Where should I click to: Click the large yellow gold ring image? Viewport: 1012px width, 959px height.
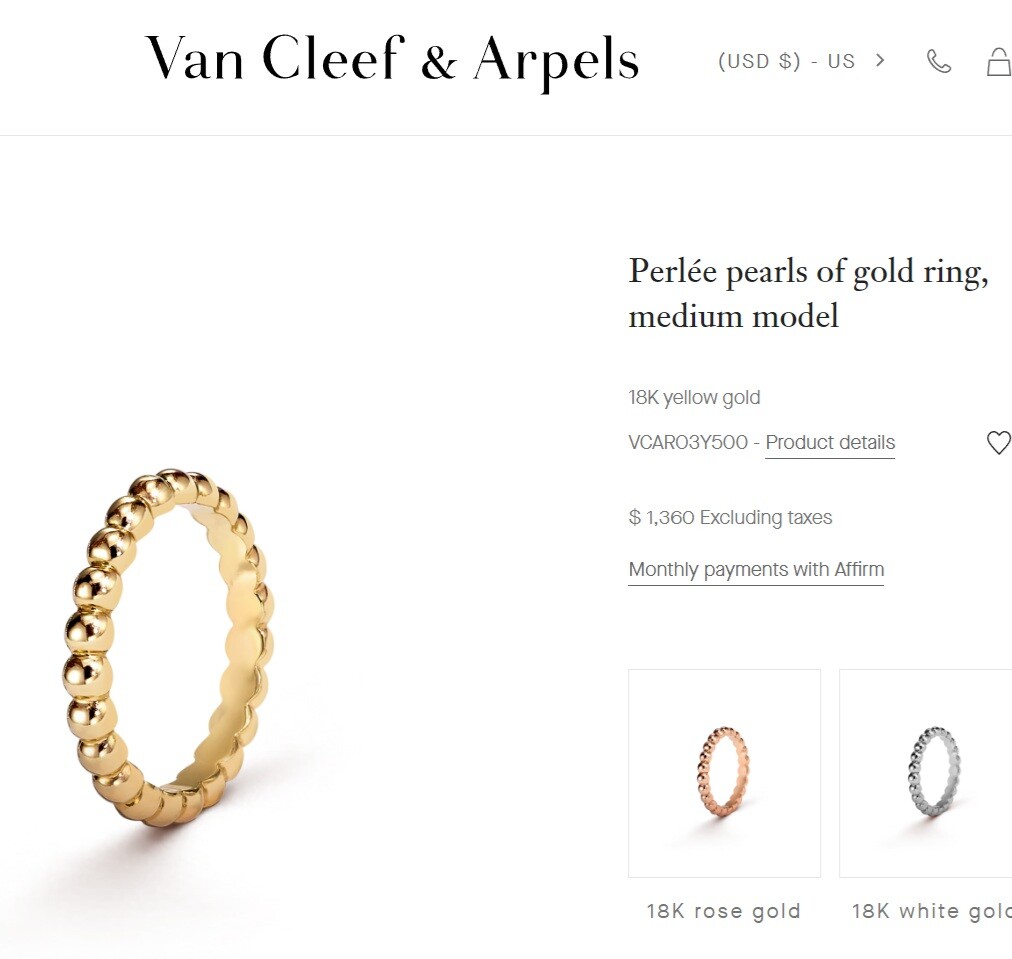[169, 647]
